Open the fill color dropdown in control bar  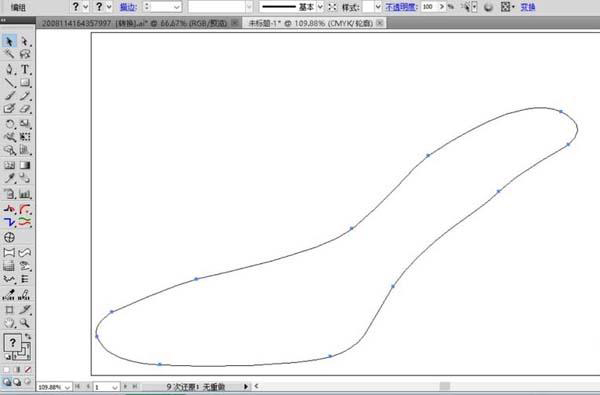tap(86, 7)
